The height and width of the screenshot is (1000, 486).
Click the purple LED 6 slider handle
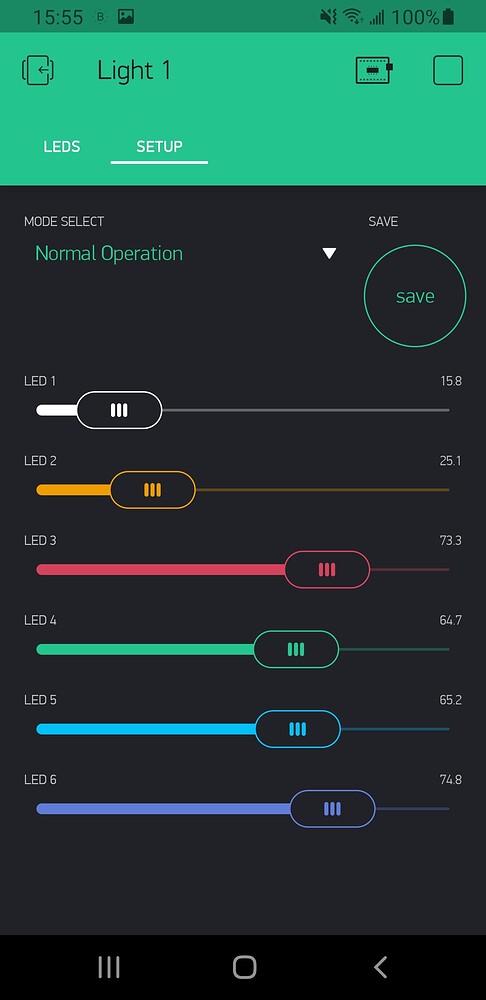click(332, 809)
